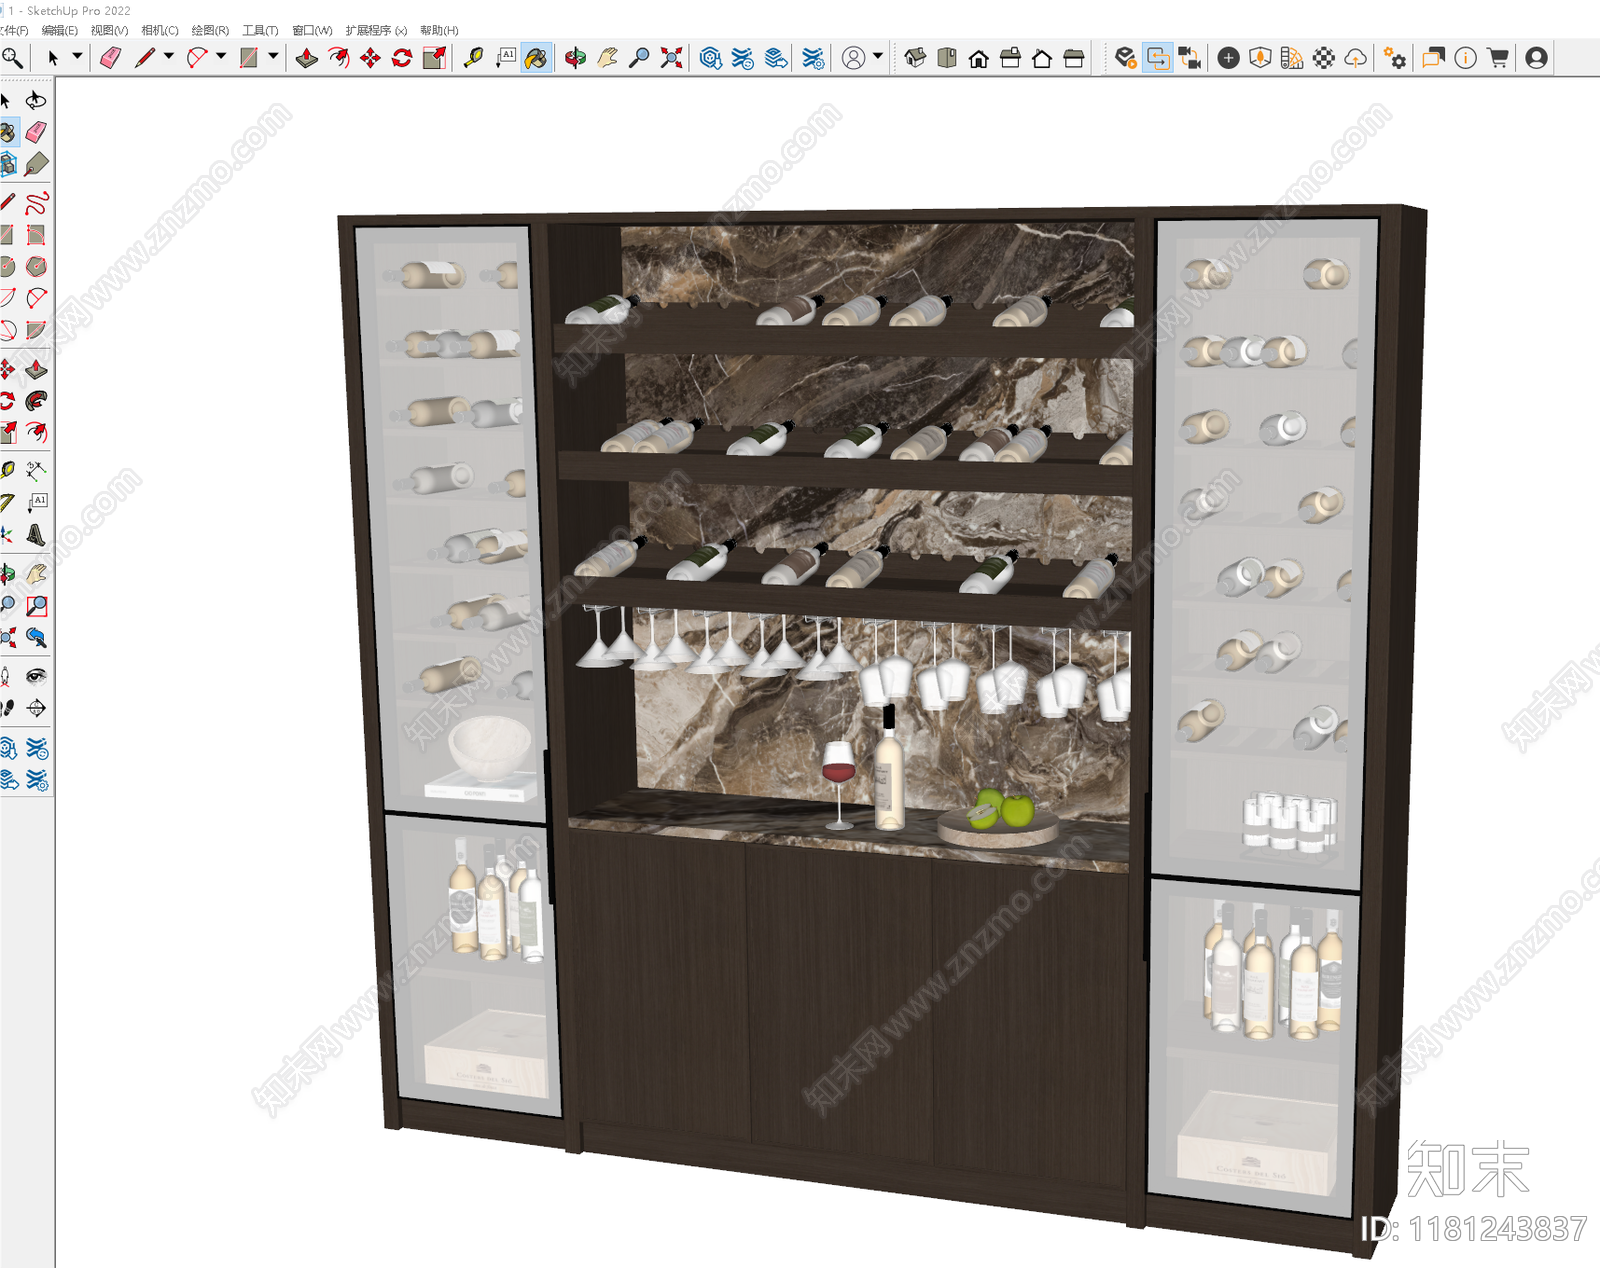Activate the Zoom tool in top toolbar
1600x1268 pixels.
pyautogui.click(x=639, y=58)
